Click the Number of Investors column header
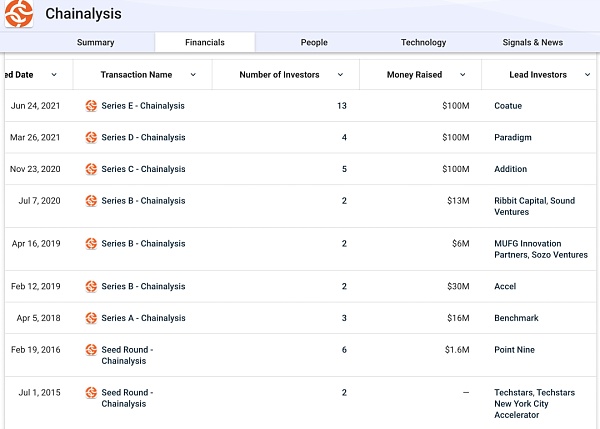The height and width of the screenshot is (429, 600). pos(279,75)
